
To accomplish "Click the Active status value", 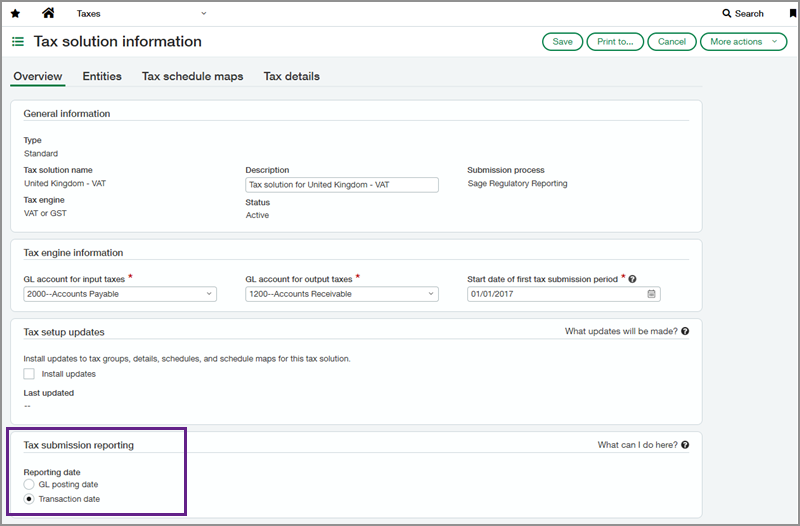I will tap(257, 215).
